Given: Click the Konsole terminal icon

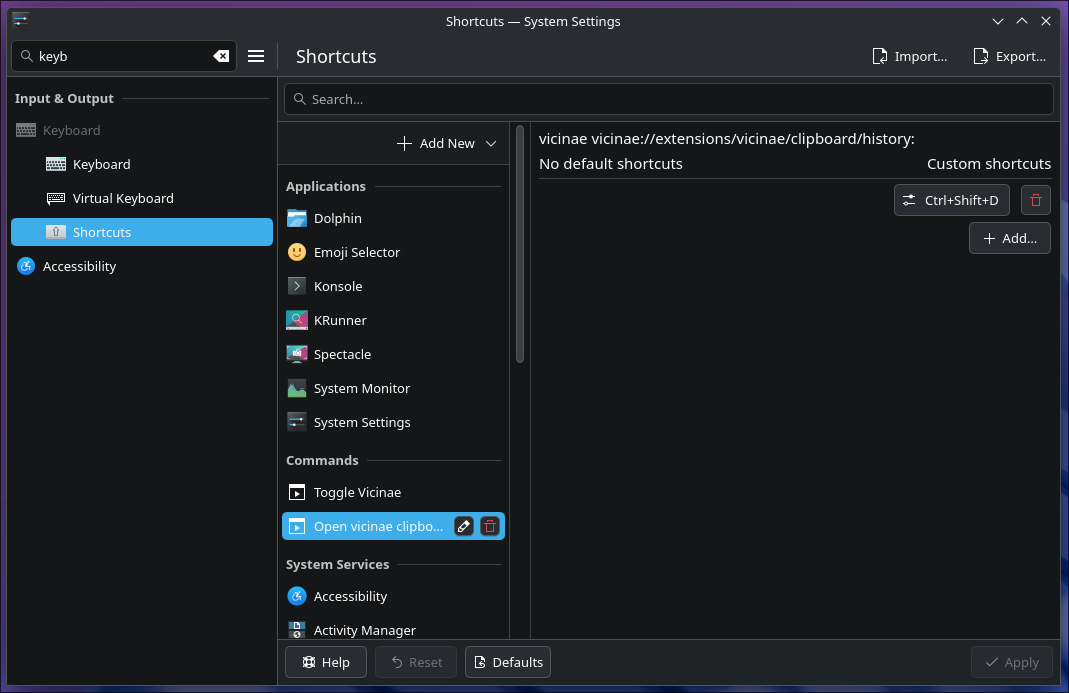Looking at the screenshot, I should (296, 286).
